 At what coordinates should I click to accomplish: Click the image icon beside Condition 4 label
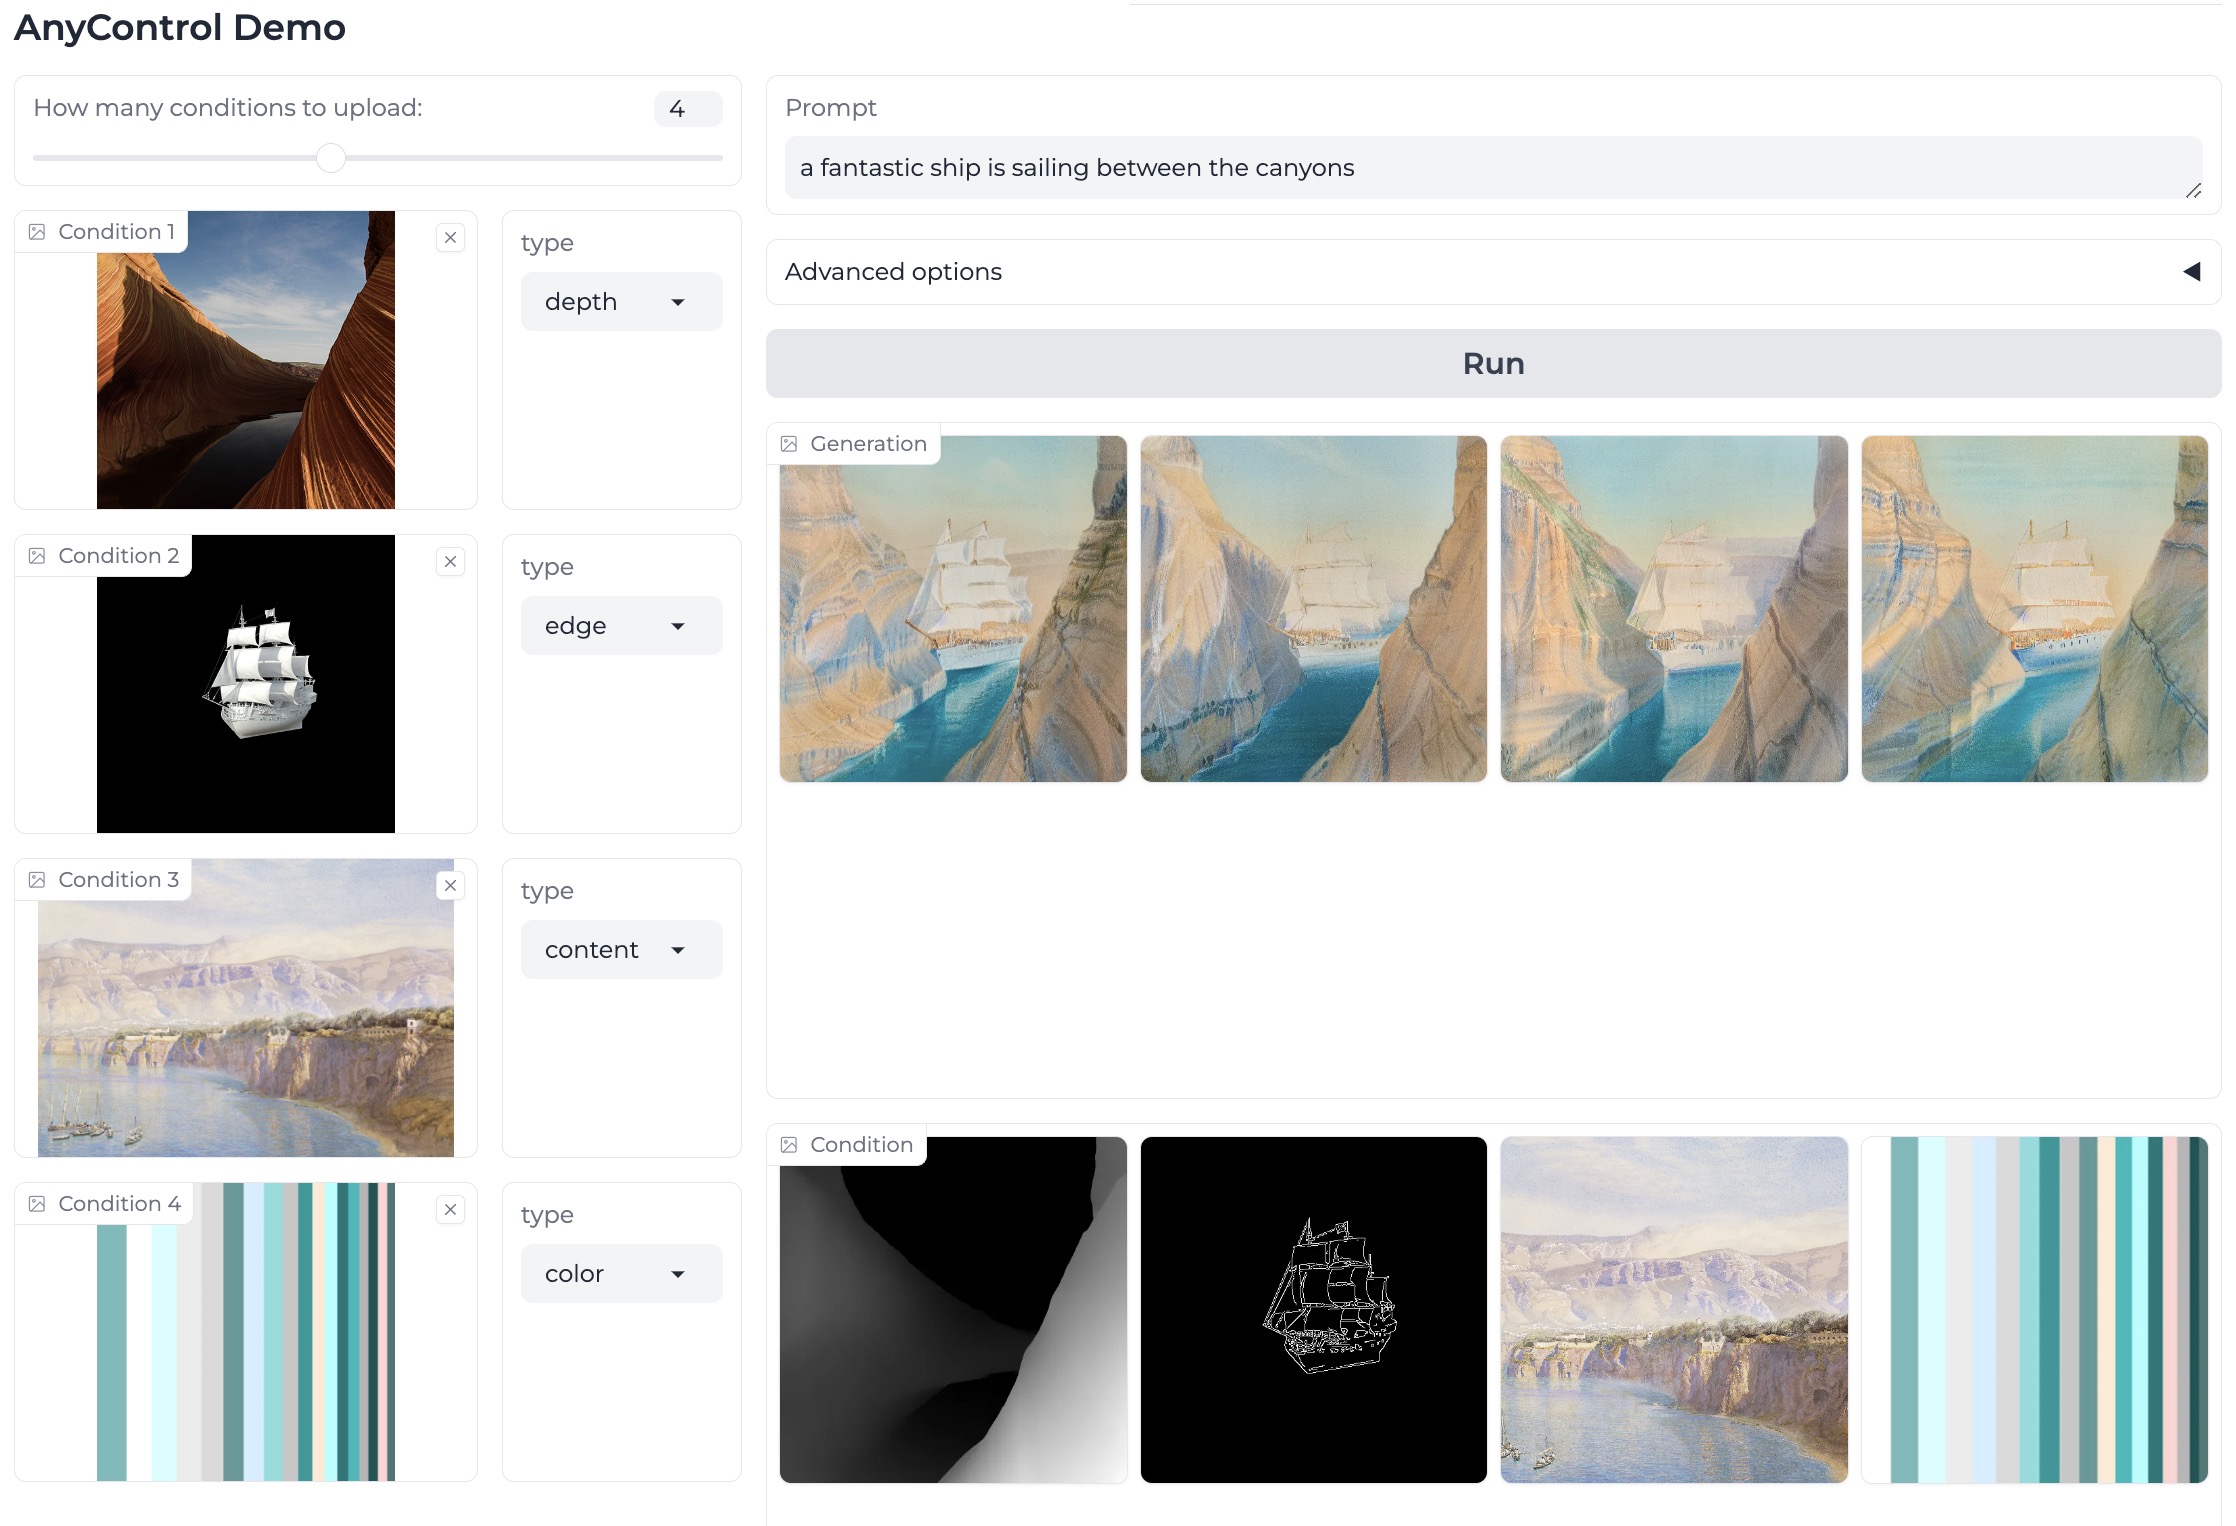click(37, 1204)
